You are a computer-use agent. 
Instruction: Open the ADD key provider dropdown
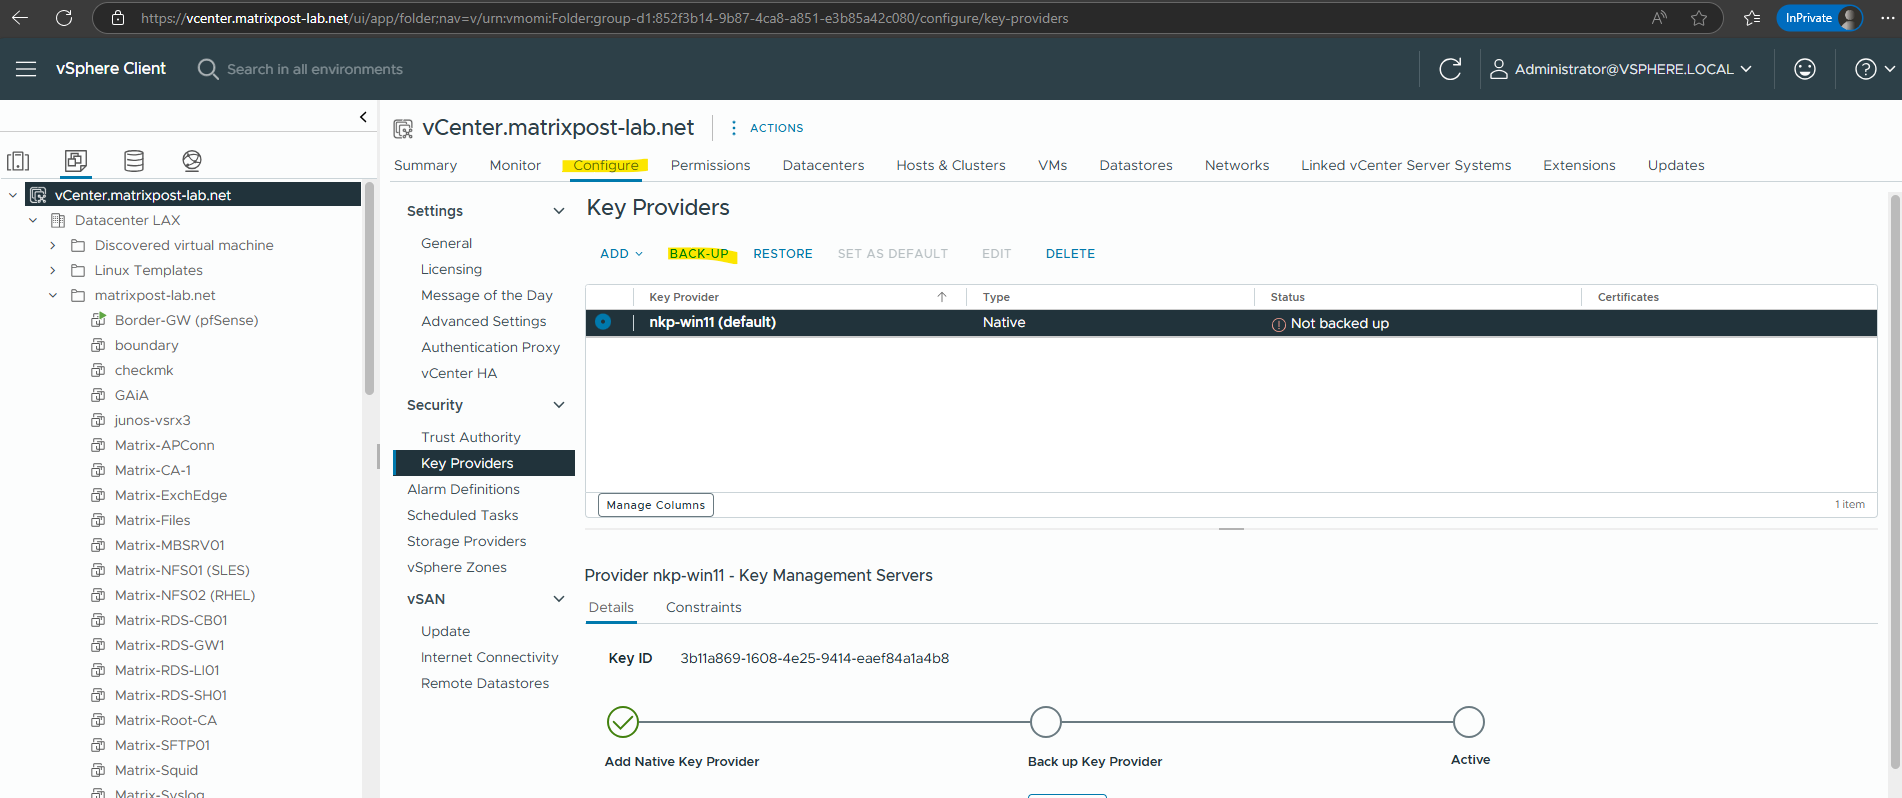click(x=621, y=254)
